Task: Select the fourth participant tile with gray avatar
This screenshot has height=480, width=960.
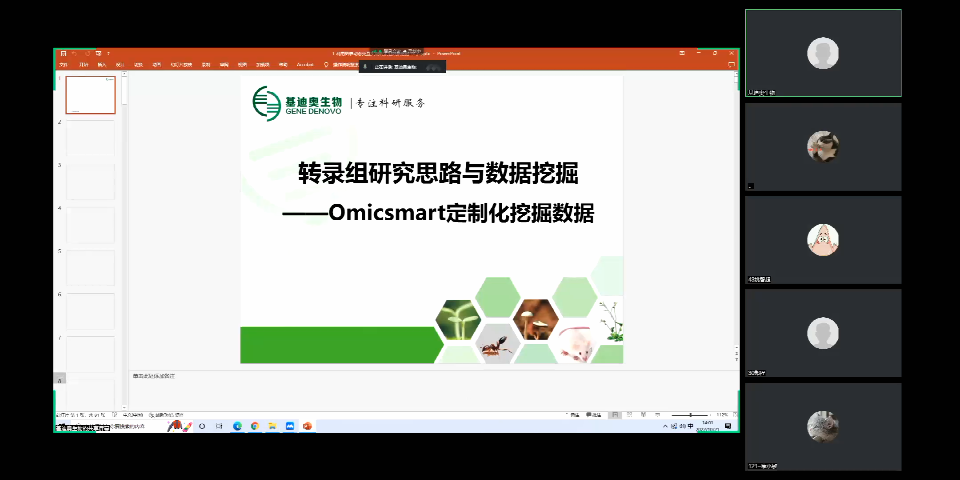Action: (x=823, y=333)
